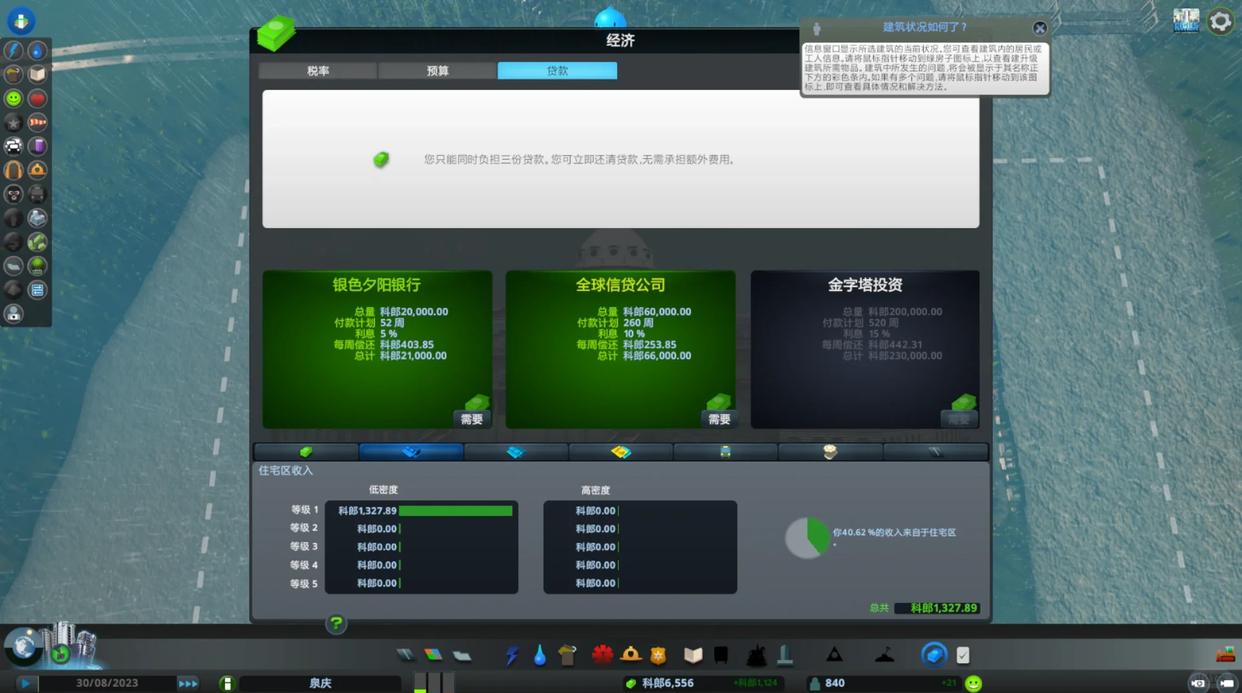Open the Fire Department menu
The image size is (1242, 693).
click(631, 655)
